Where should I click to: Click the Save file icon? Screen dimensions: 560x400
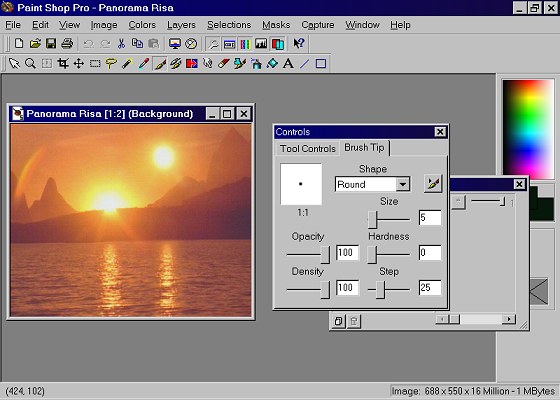coord(51,44)
